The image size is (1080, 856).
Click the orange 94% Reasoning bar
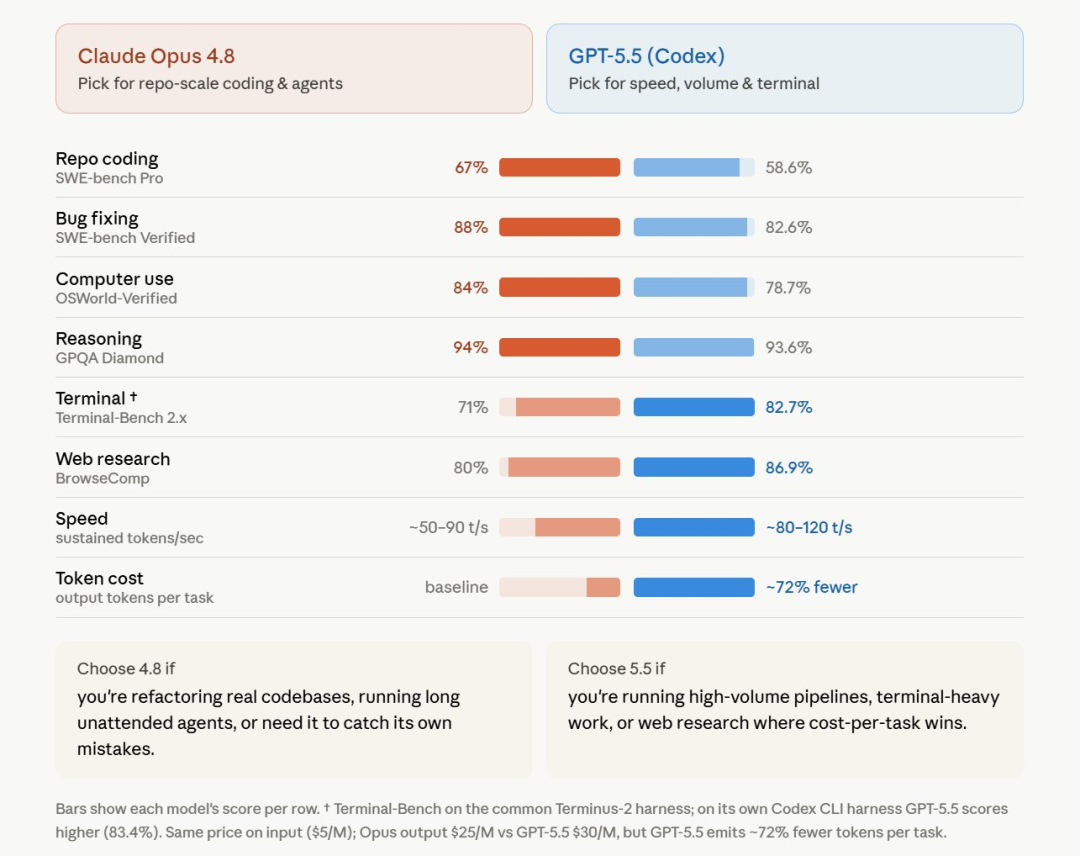pyautogui.click(x=559, y=347)
